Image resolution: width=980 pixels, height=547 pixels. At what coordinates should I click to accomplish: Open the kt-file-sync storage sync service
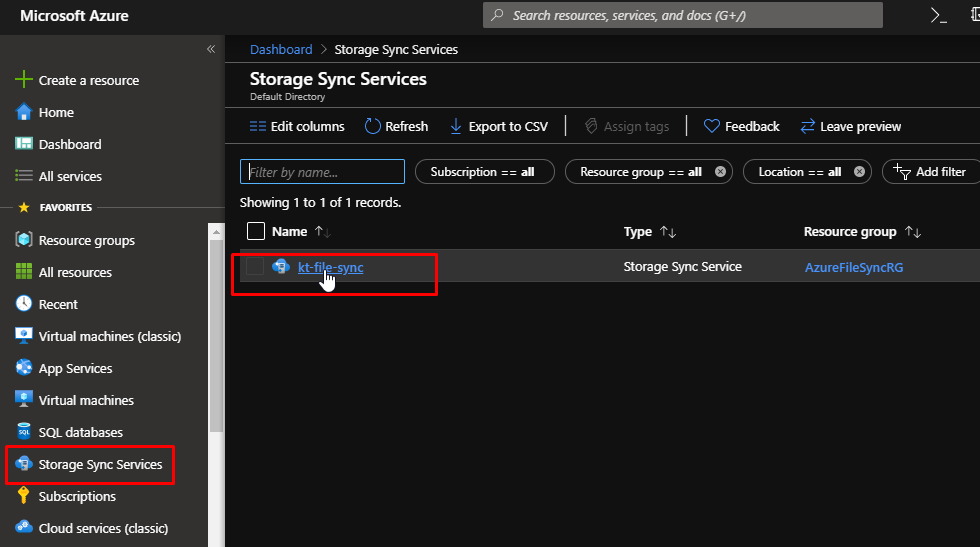[x=331, y=268]
